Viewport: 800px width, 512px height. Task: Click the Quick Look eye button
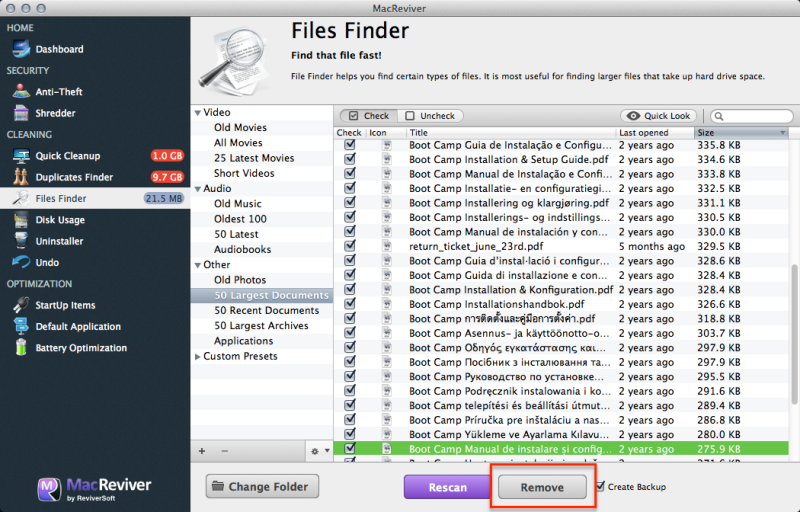(660, 116)
